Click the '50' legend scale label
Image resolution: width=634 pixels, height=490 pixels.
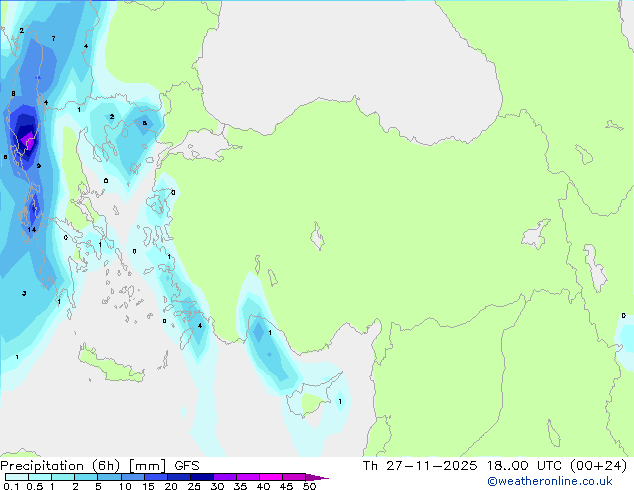click(309, 486)
